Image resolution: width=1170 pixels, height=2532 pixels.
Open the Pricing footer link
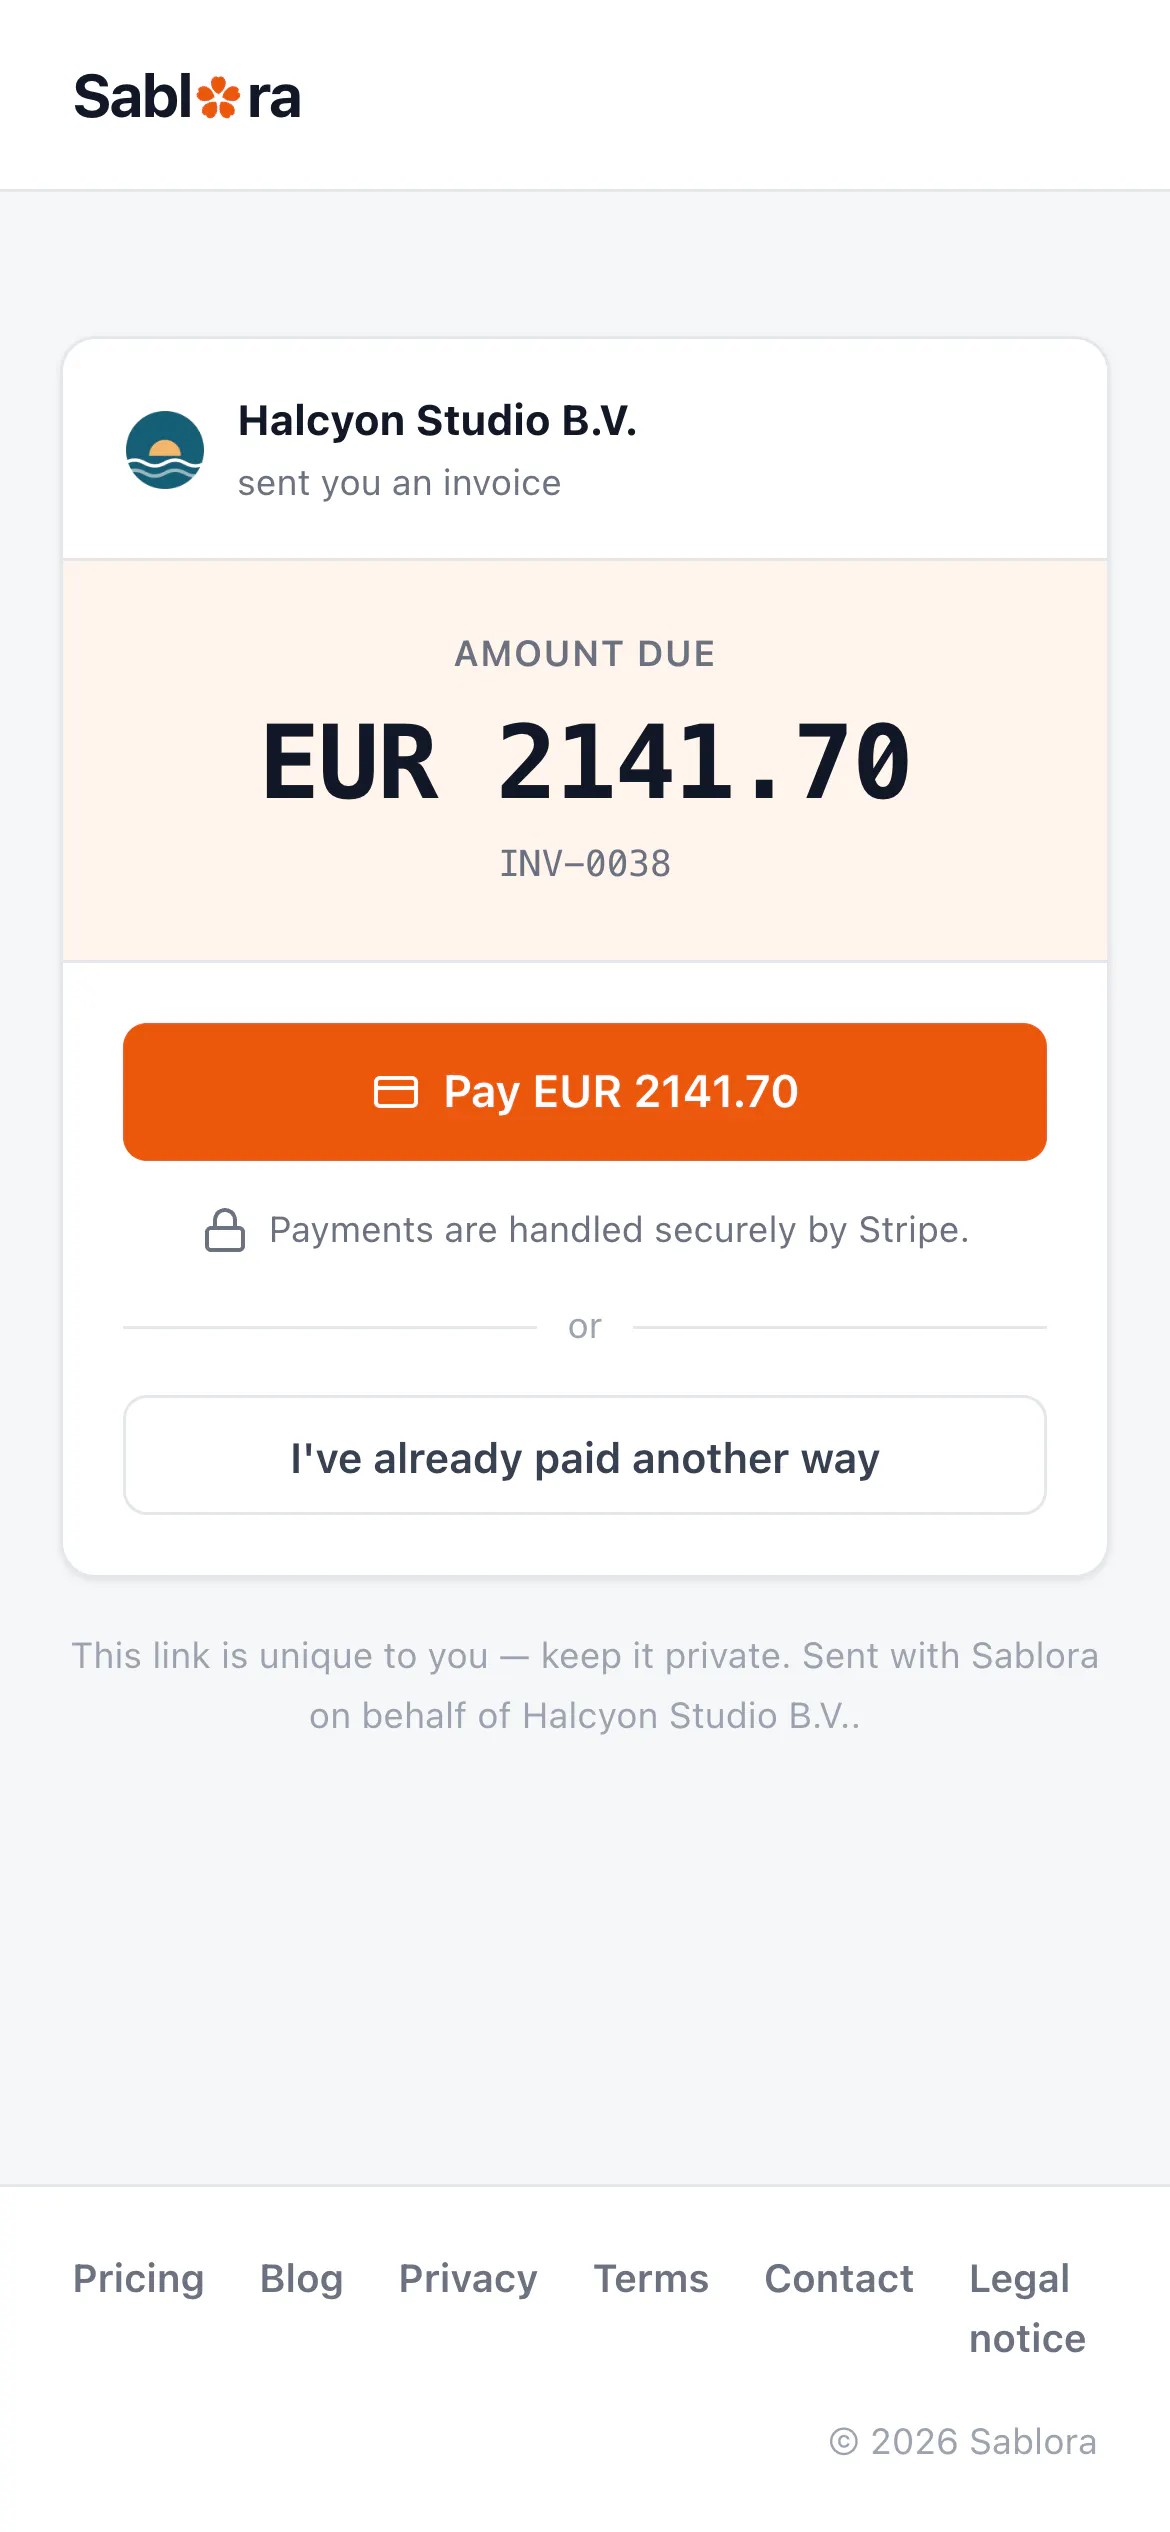[139, 2279]
